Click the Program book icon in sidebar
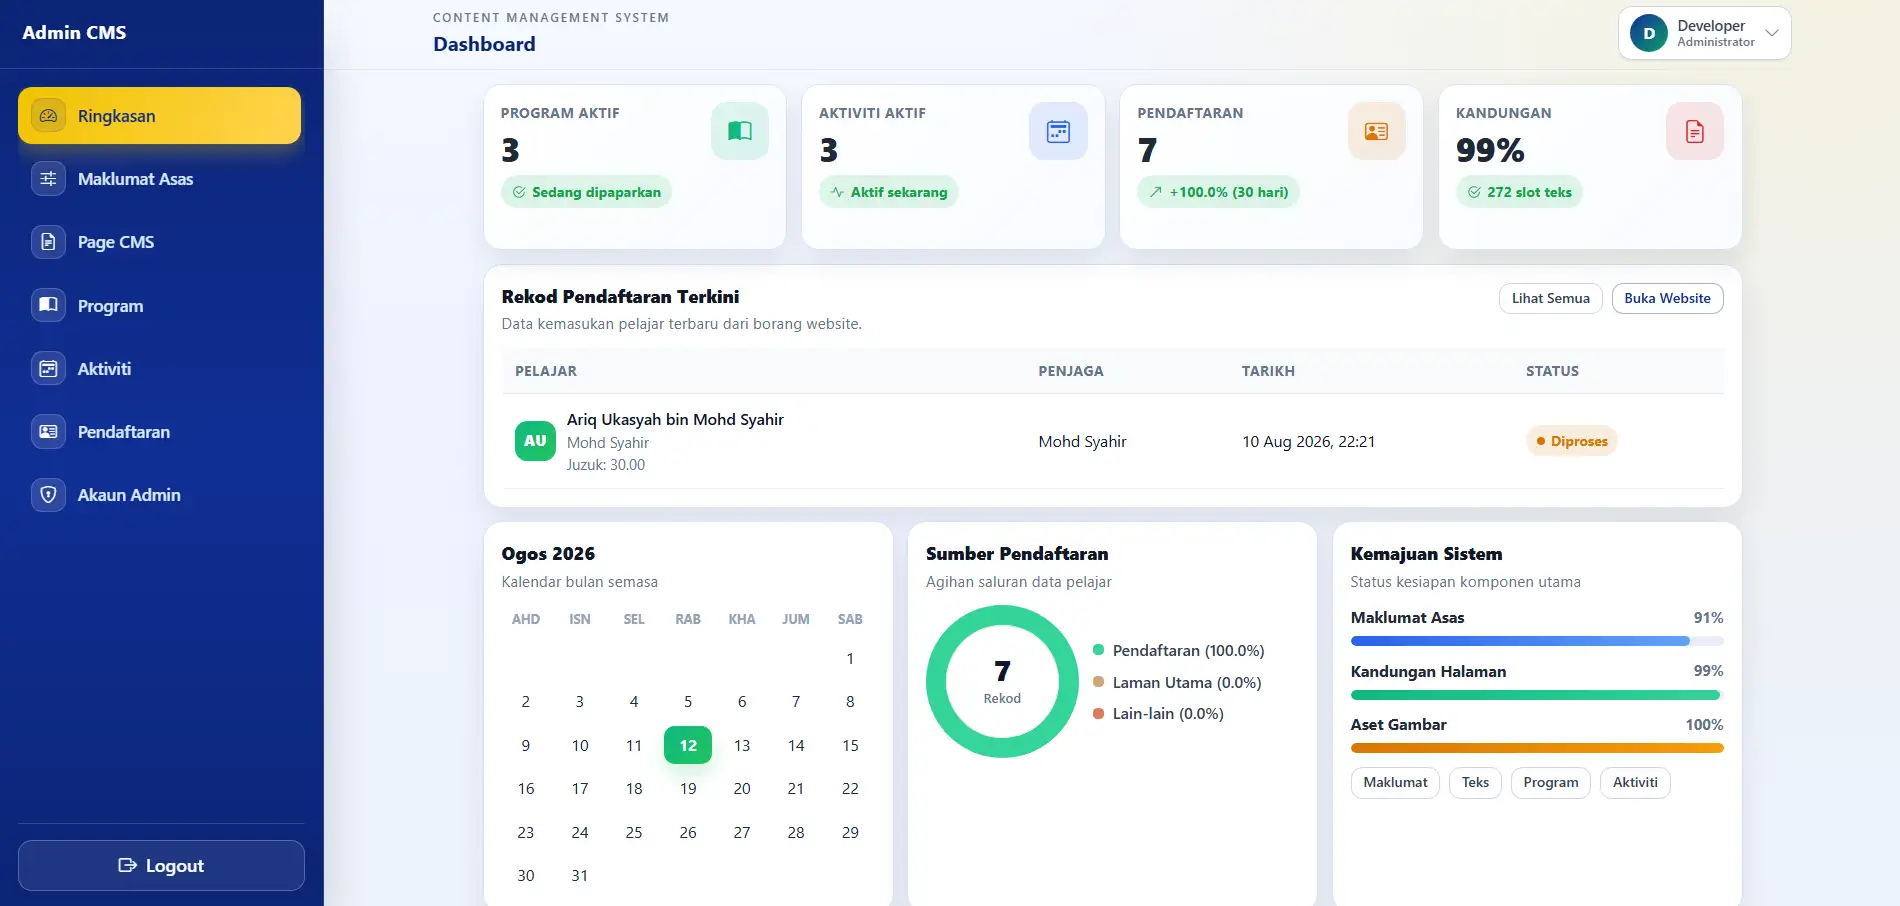 (48, 305)
